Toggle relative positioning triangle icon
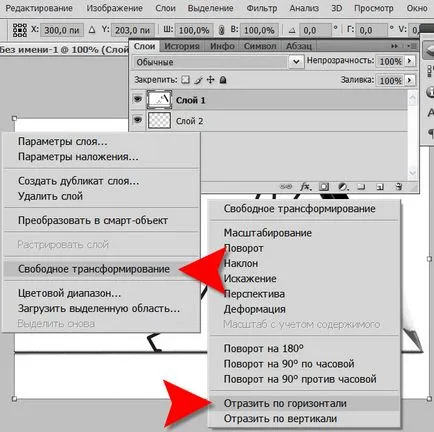The image size is (434, 432). tap(92, 30)
